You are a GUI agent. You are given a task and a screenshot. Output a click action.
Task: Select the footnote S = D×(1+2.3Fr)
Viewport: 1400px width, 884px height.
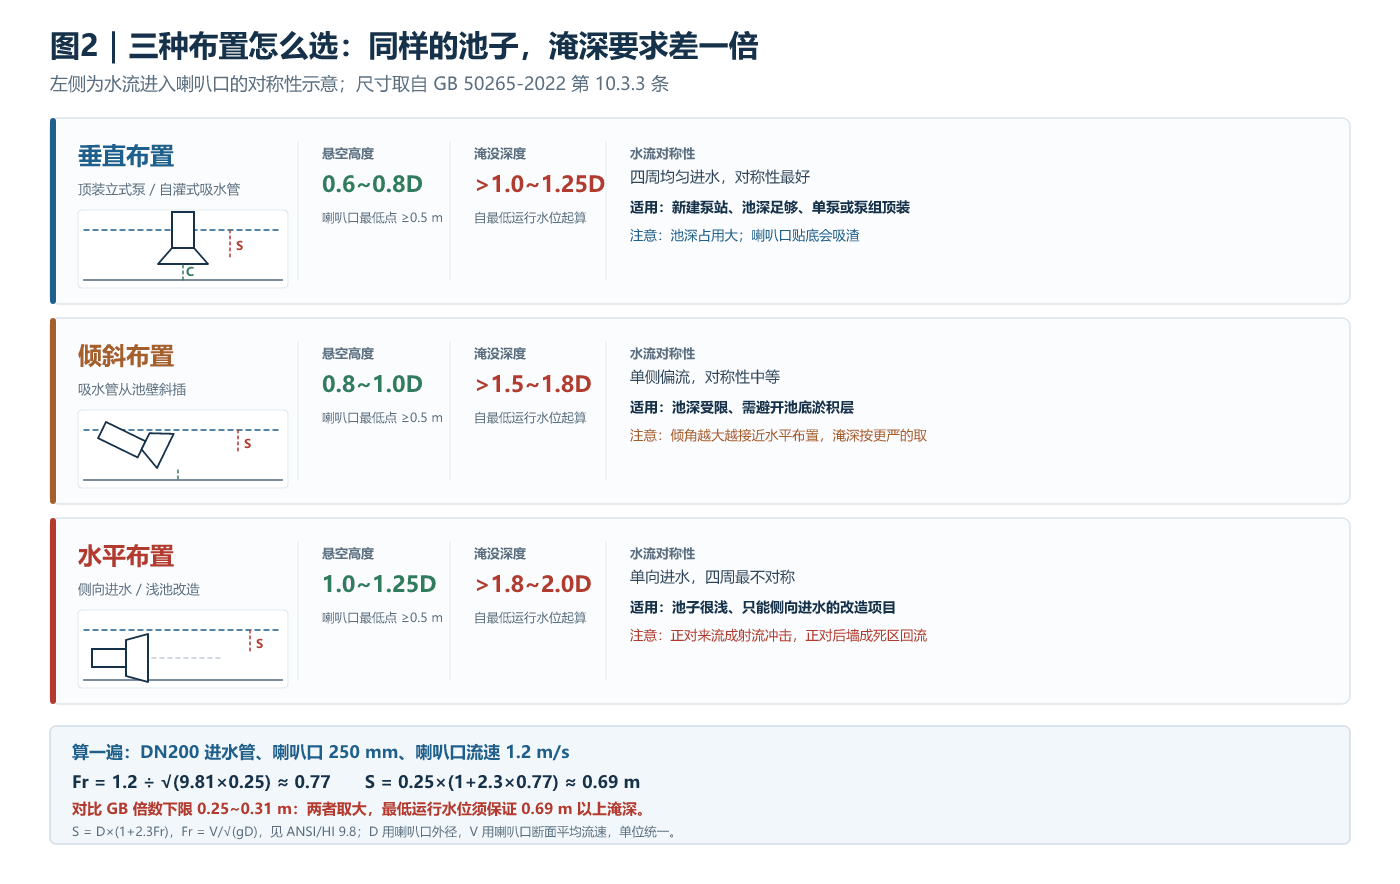pyautogui.click(x=374, y=831)
